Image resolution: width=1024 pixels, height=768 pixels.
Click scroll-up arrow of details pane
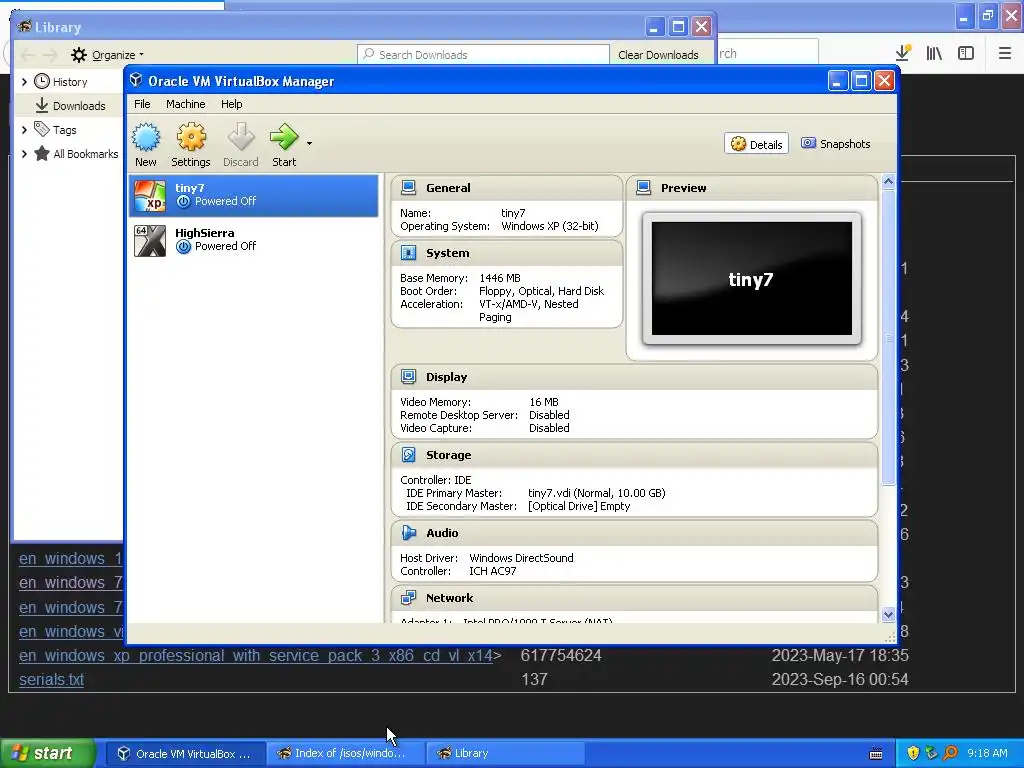pyautogui.click(x=888, y=182)
